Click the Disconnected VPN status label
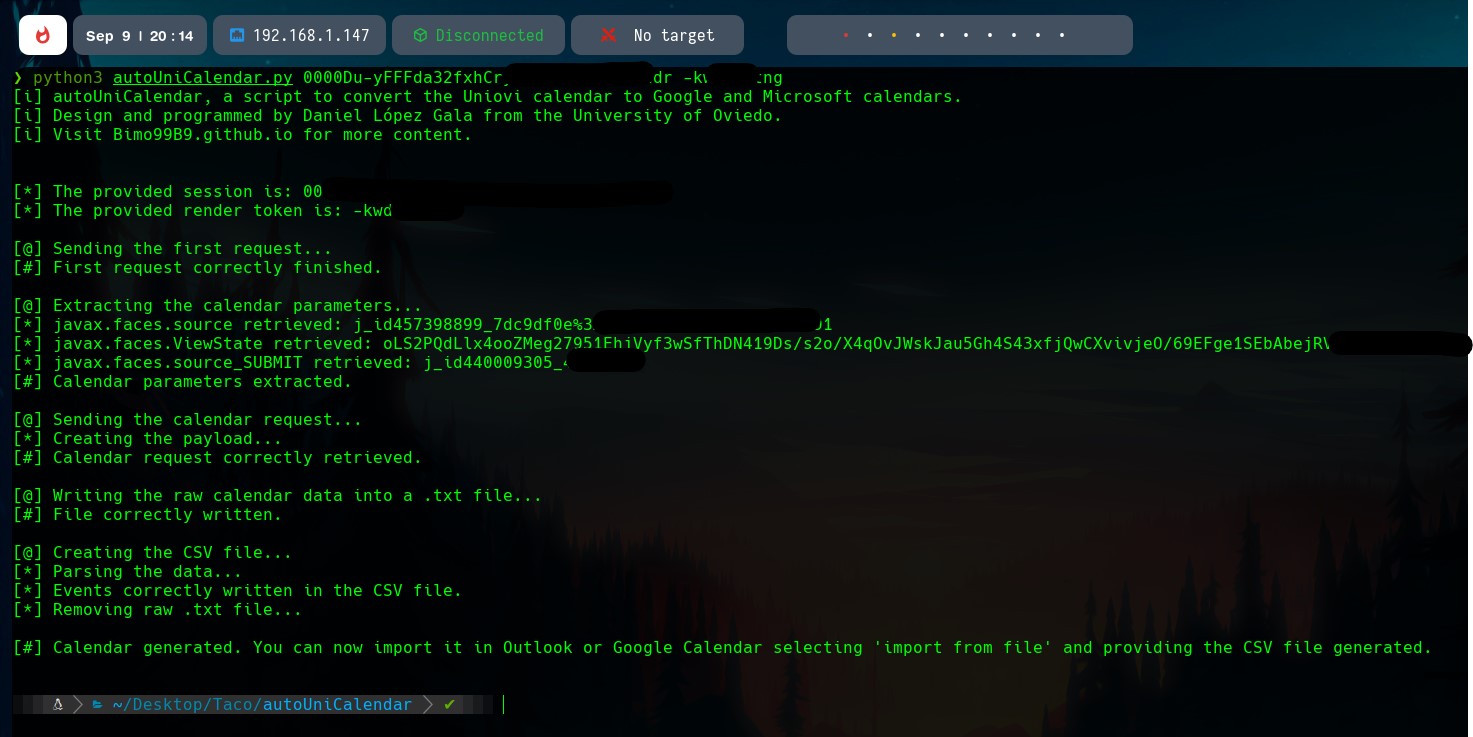 [x=490, y=35]
